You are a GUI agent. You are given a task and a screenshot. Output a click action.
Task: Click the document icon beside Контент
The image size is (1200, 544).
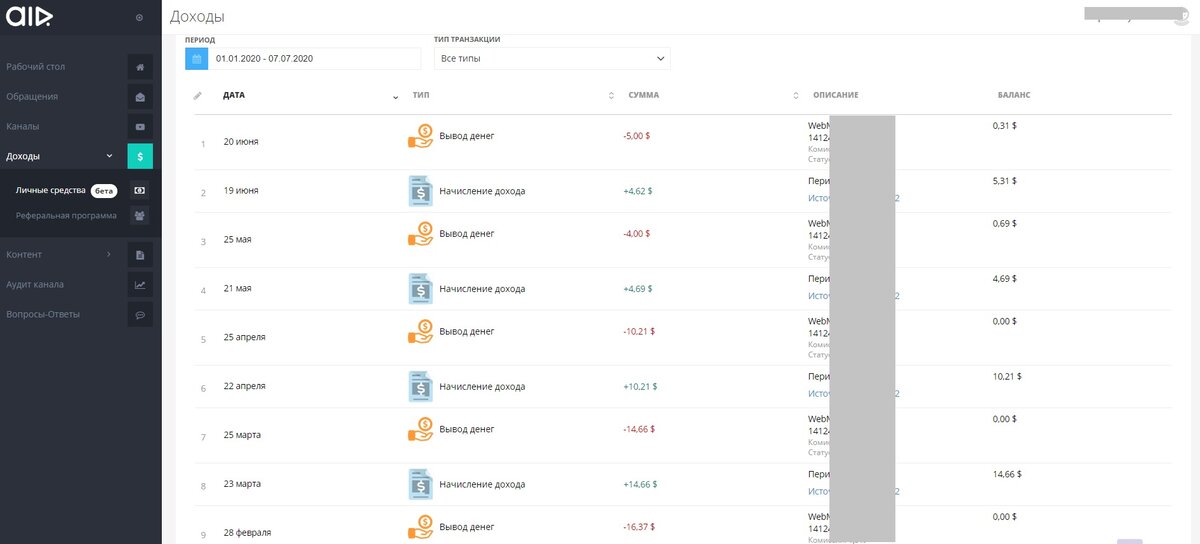[140, 255]
